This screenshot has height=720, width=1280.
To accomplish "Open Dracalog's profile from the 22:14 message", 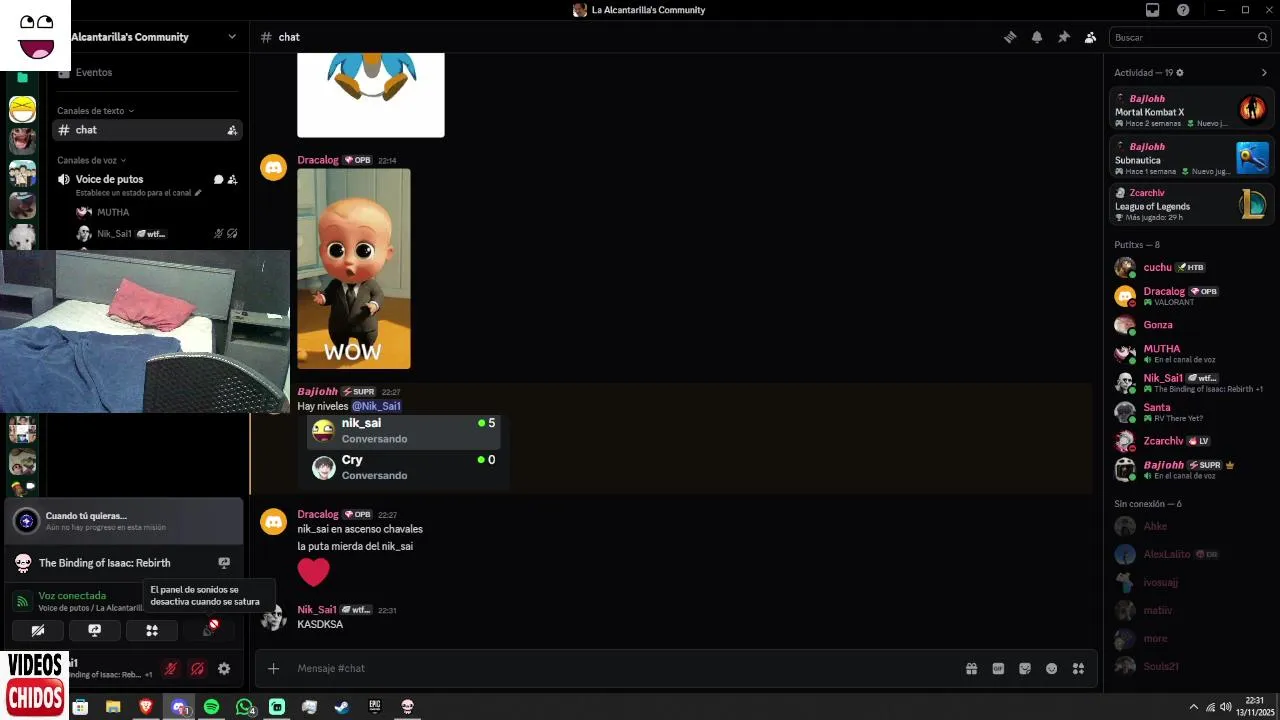I will click(x=318, y=160).
